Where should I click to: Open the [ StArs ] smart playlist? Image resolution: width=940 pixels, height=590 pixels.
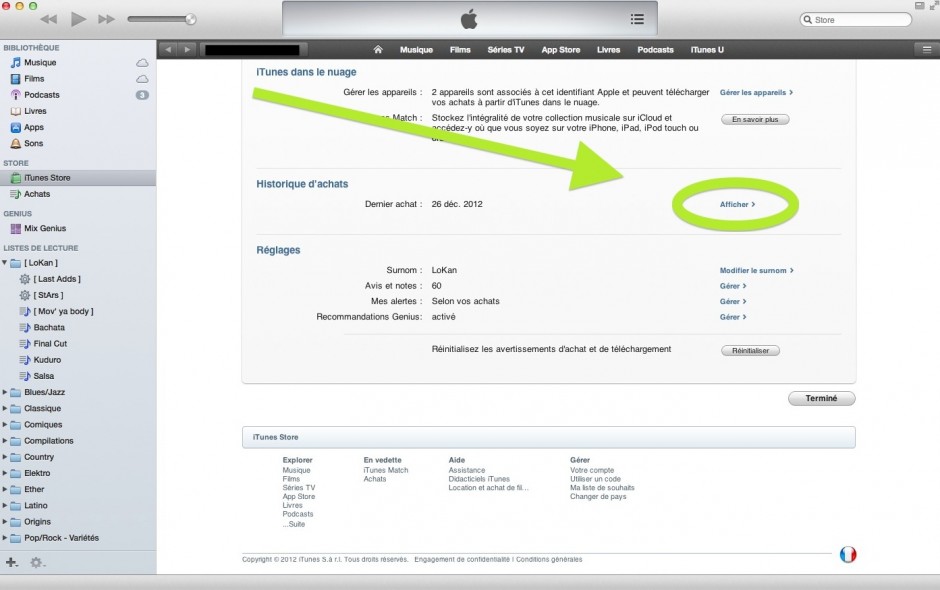coord(48,295)
